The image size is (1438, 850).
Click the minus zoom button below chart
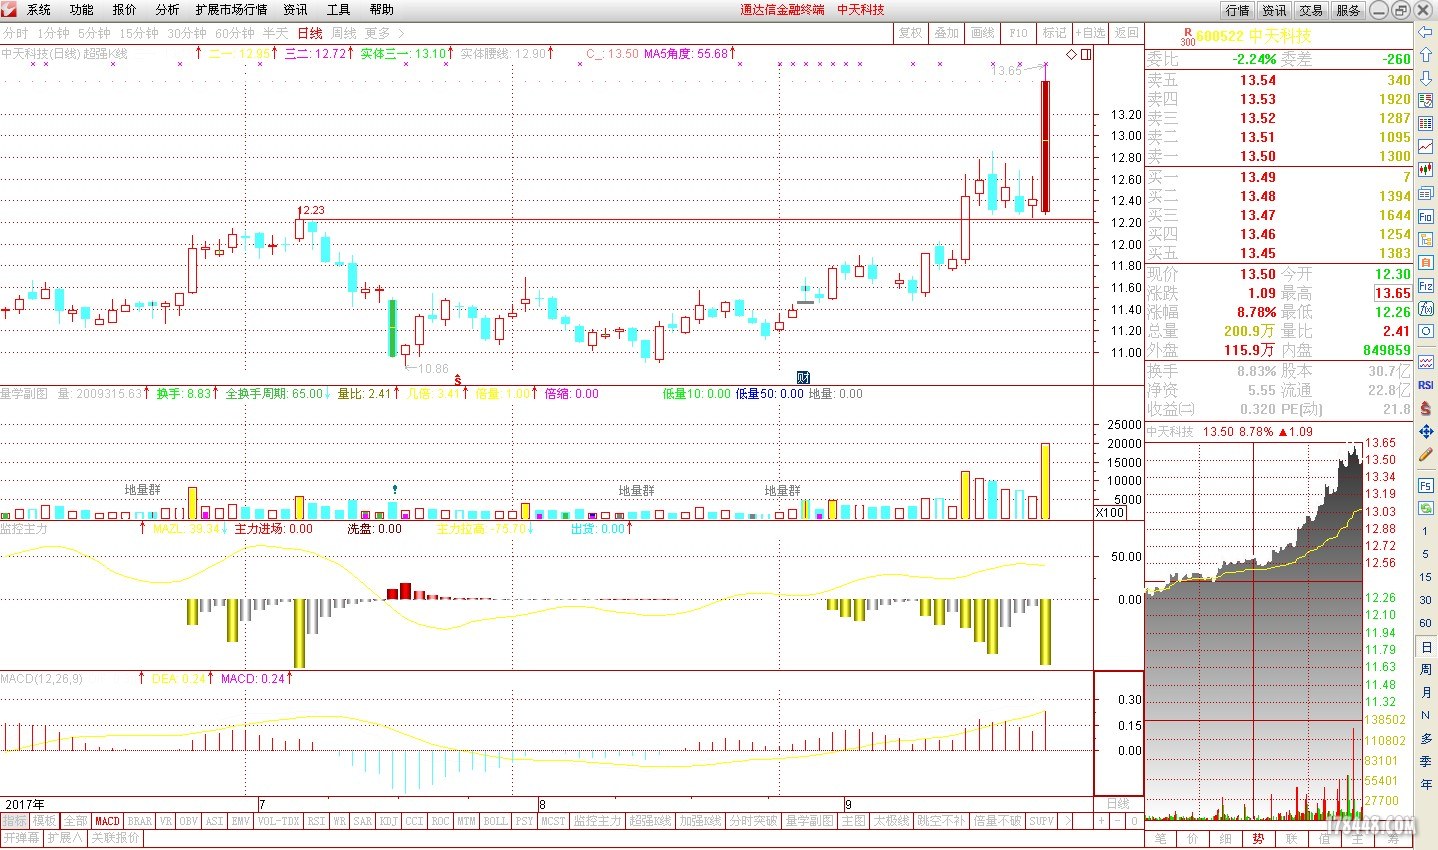1118,821
